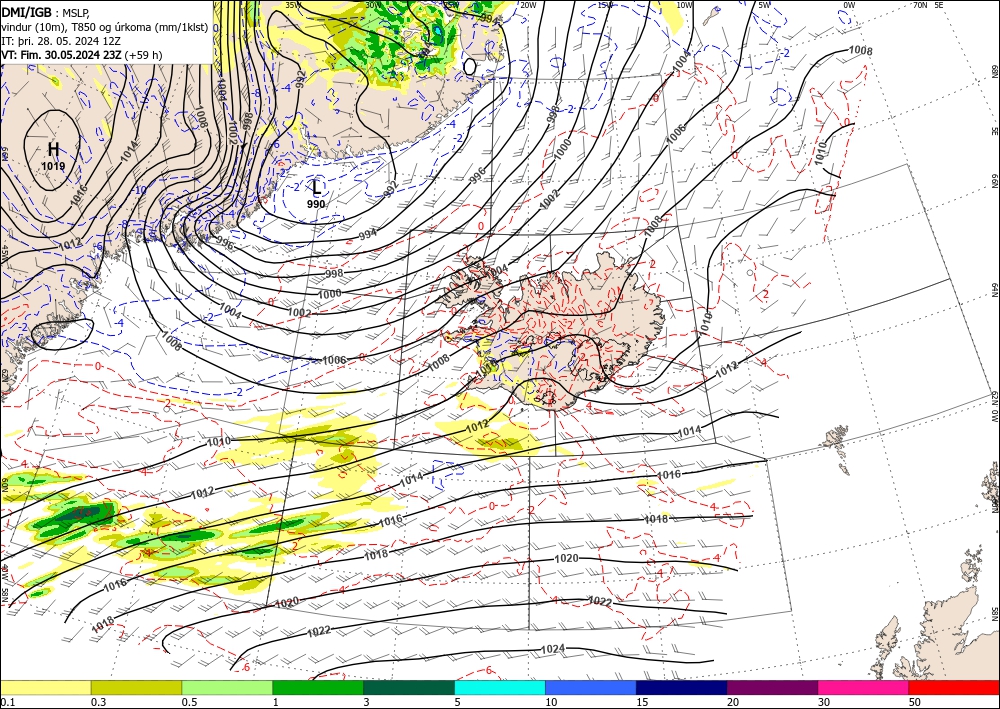Click the '50' legend scale label
1000x709 pixels.
click(915, 702)
